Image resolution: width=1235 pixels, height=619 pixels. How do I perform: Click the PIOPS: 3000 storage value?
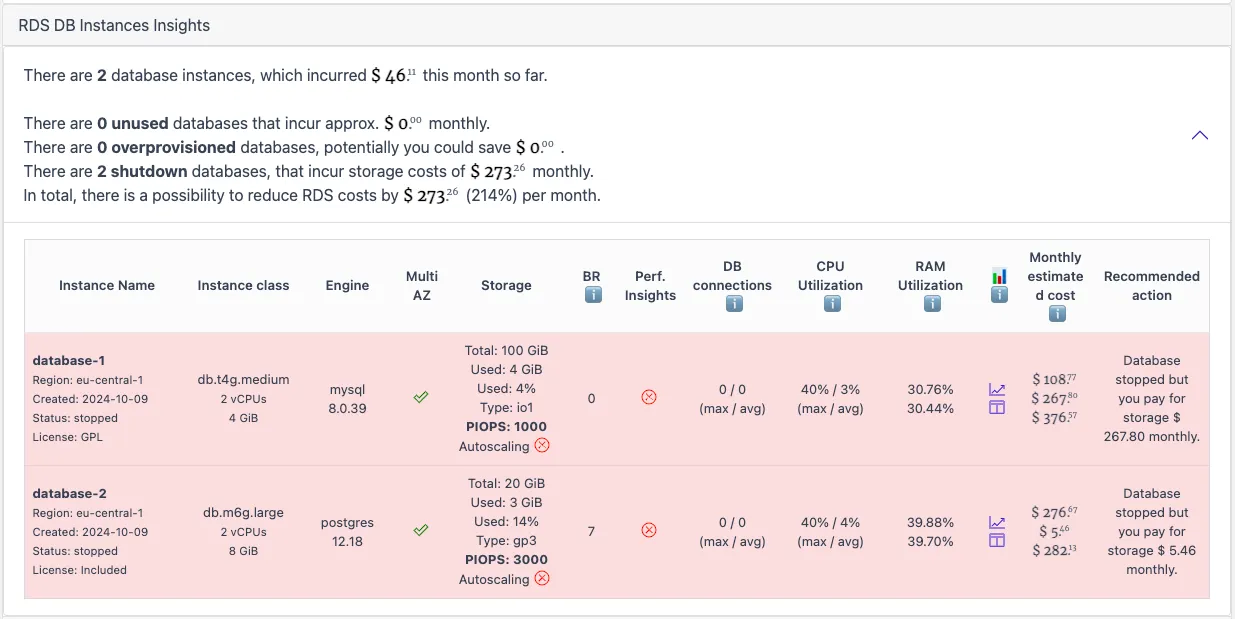coord(506,559)
